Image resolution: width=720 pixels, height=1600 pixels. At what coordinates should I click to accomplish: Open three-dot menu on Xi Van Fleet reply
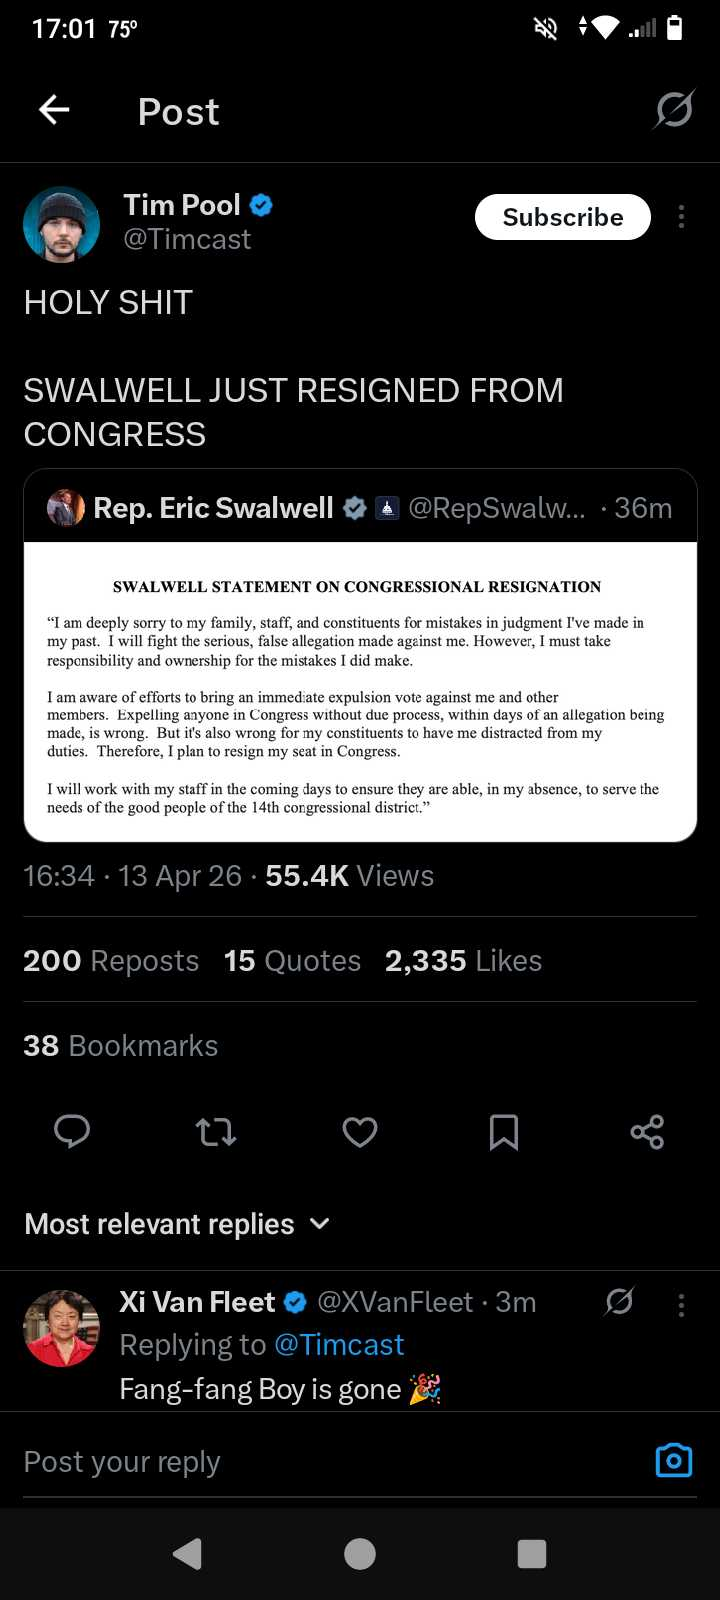pos(681,1304)
